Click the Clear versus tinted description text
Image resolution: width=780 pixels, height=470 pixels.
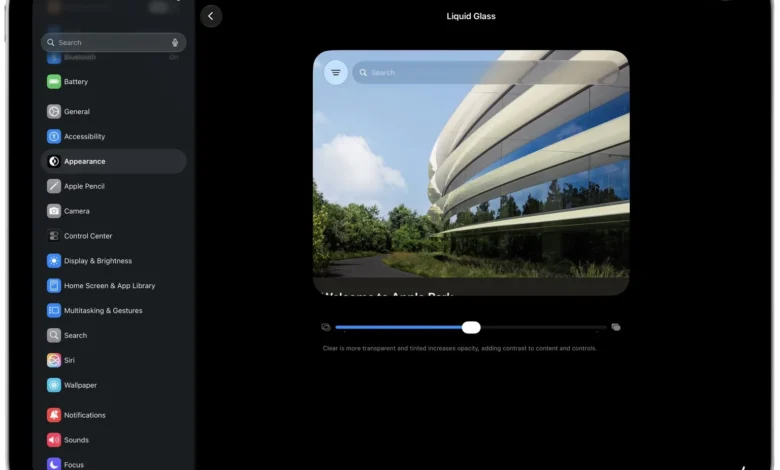click(x=460, y=349)
